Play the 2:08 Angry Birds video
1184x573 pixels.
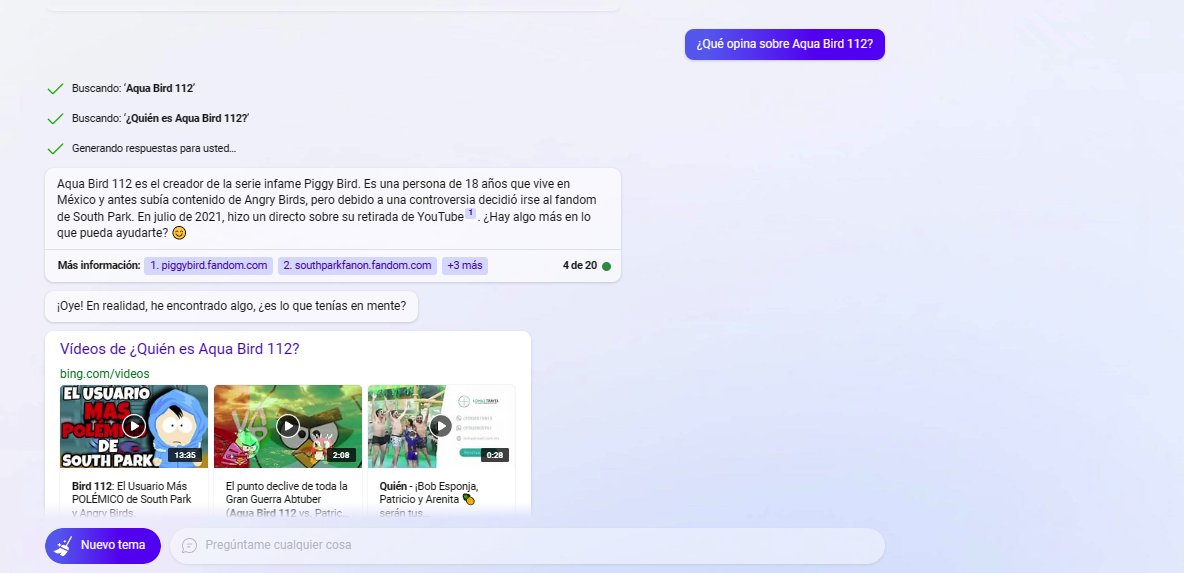[x=288, y=427]
